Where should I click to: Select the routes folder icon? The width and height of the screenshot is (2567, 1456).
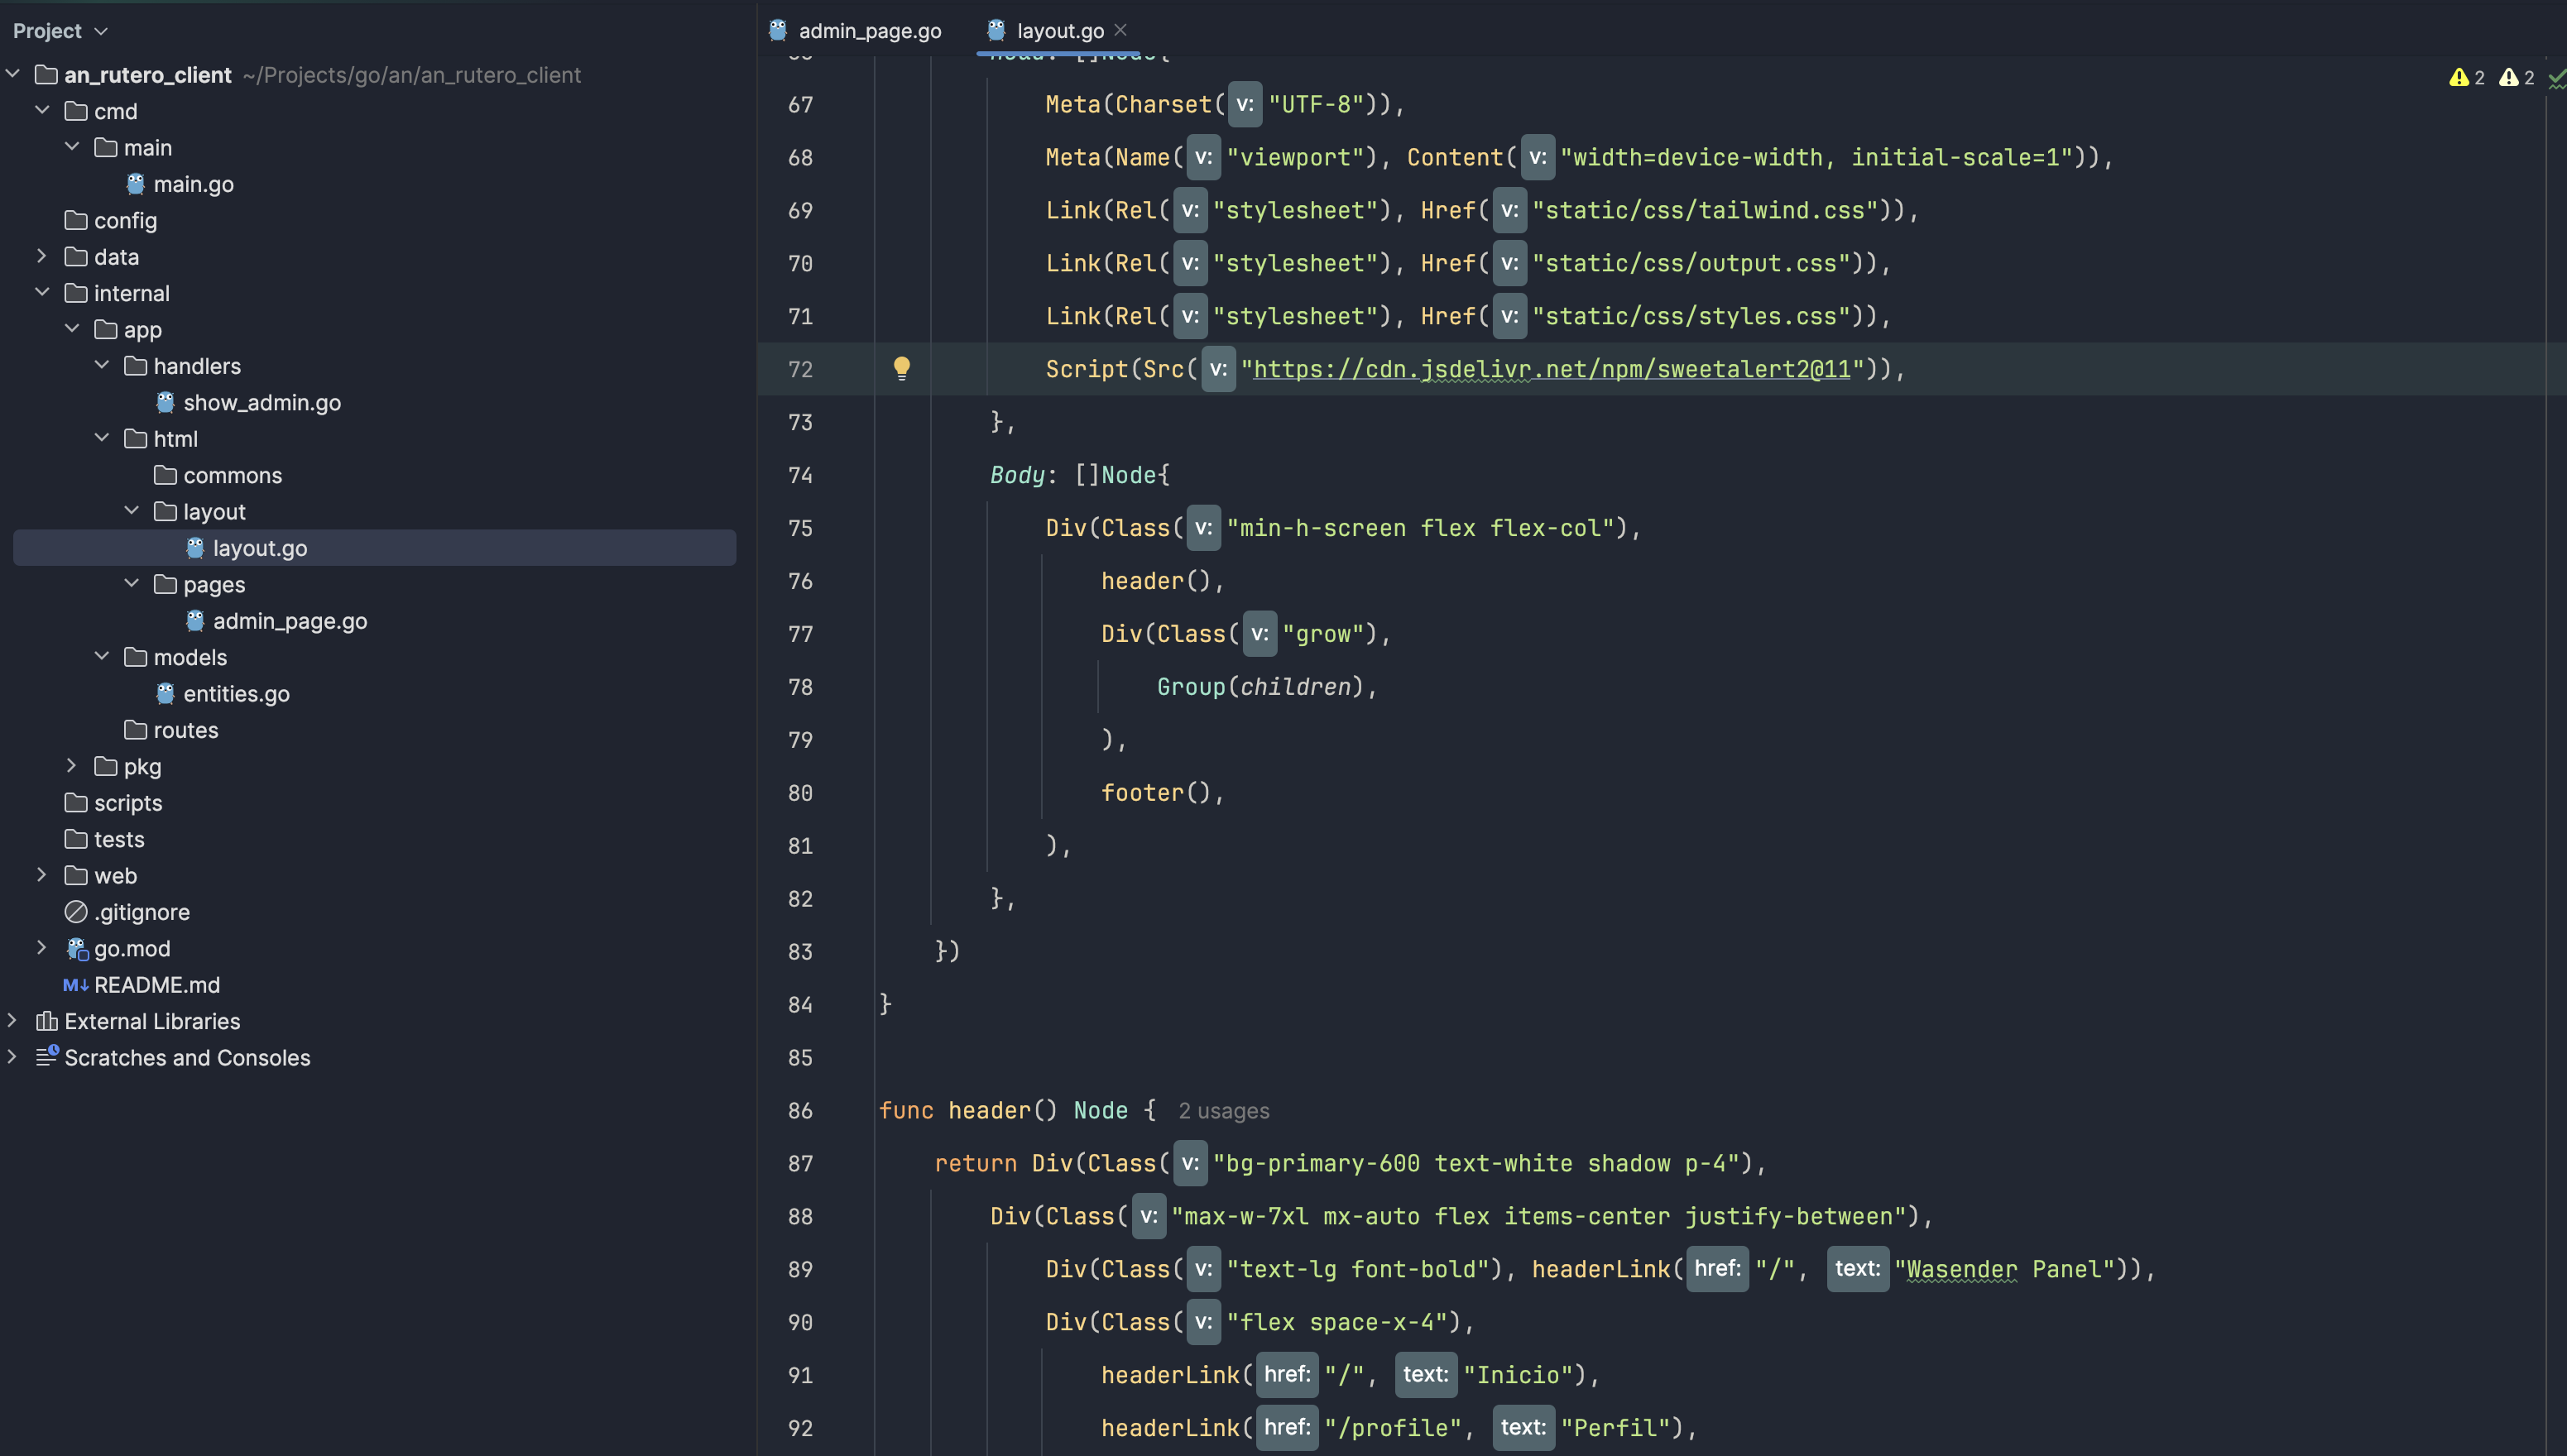[135, 730]
